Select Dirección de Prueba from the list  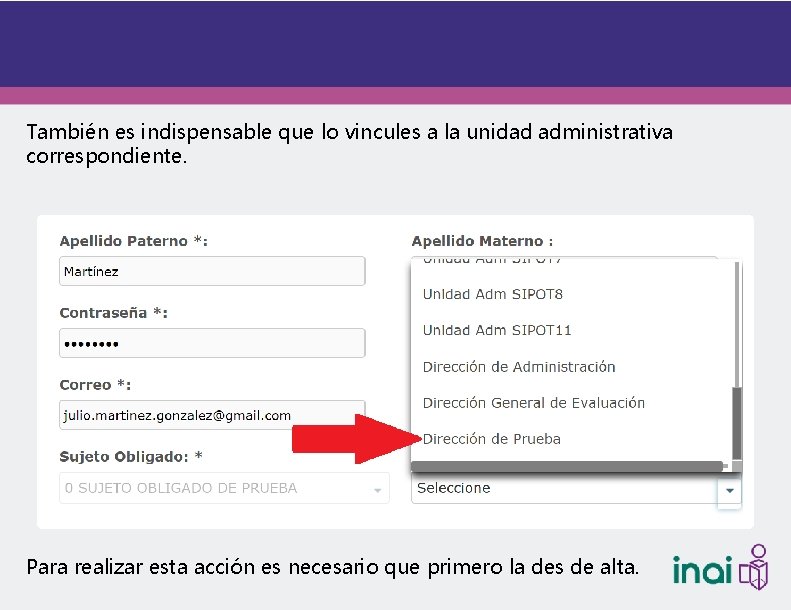(x=491, y=439)
